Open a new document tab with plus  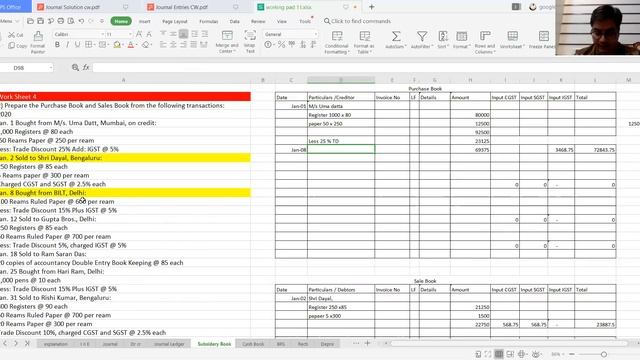pos(371,7)
